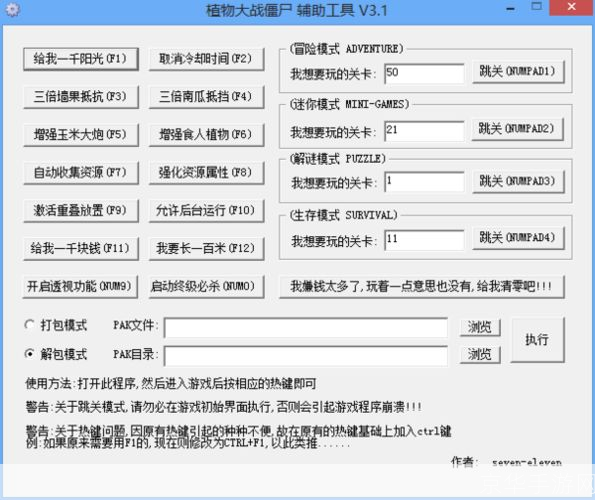
Task: Click the gear app icon in title bar
Action: [12, 9]
